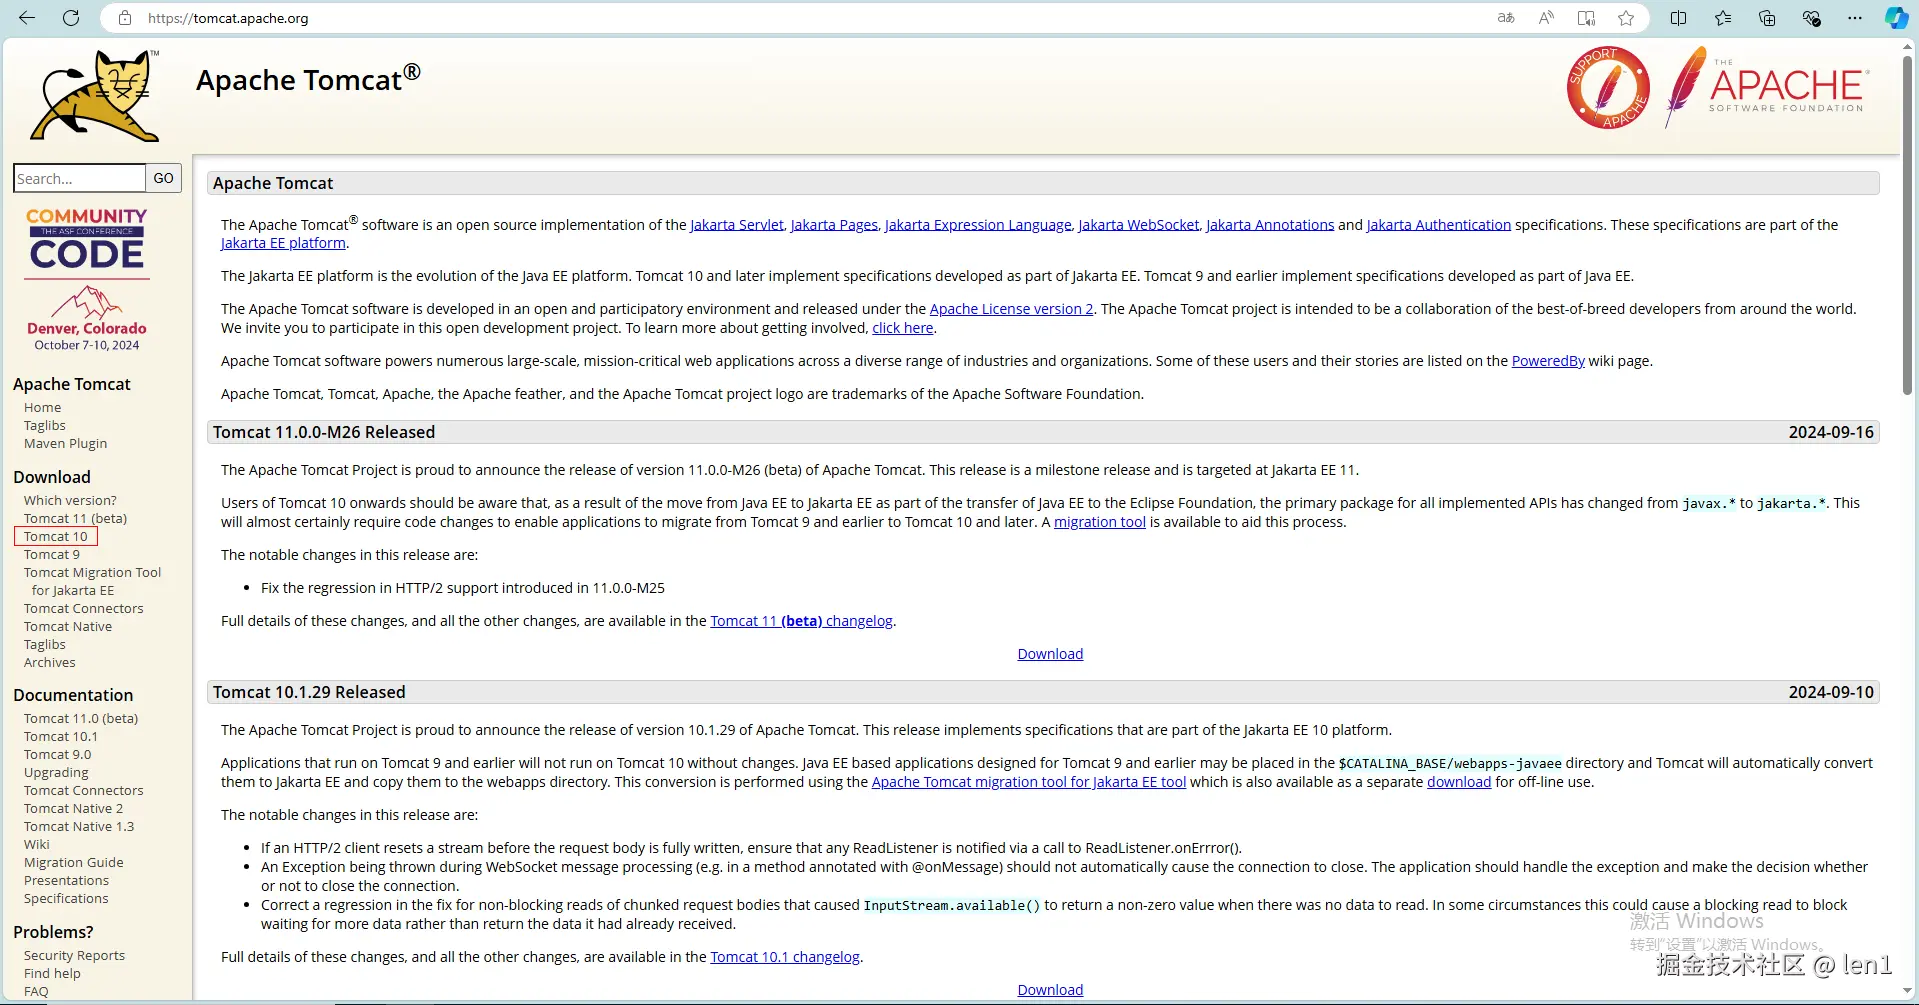Open the Security Reports link
The height and width of the screenshot is (1005, 1919).
click(x=74, y=955)
